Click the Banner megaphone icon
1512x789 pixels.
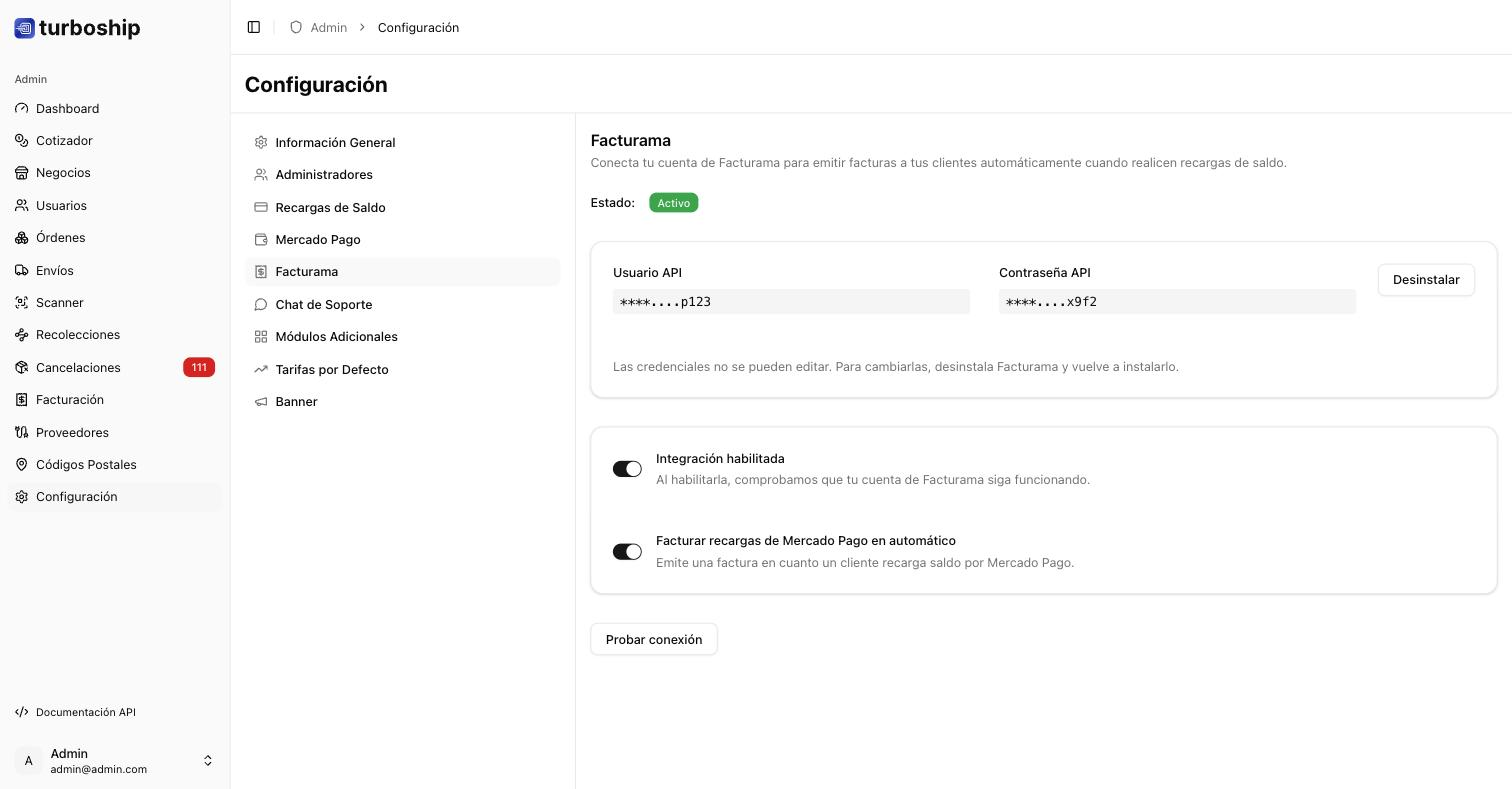pos(261,402)
